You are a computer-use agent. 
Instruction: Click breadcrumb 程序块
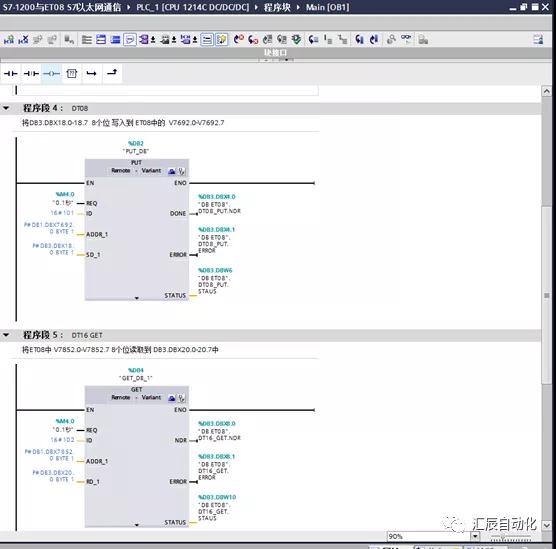(277, 7)
